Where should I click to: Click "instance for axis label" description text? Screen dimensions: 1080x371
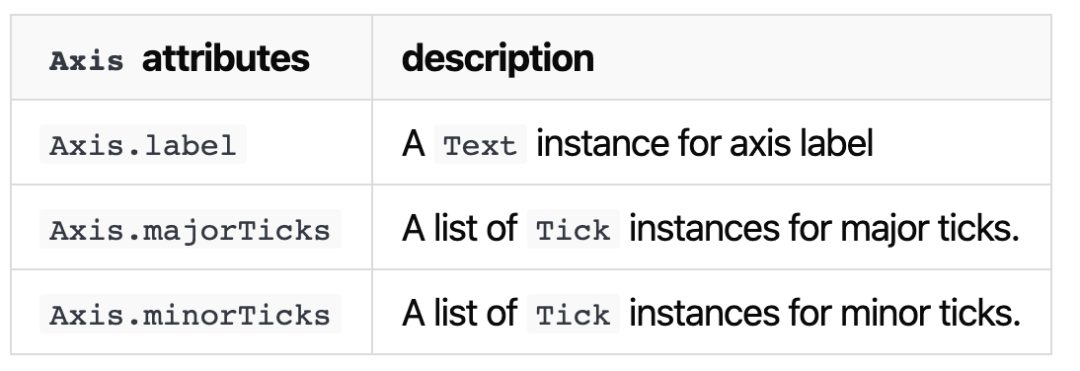tap(705, 145)
